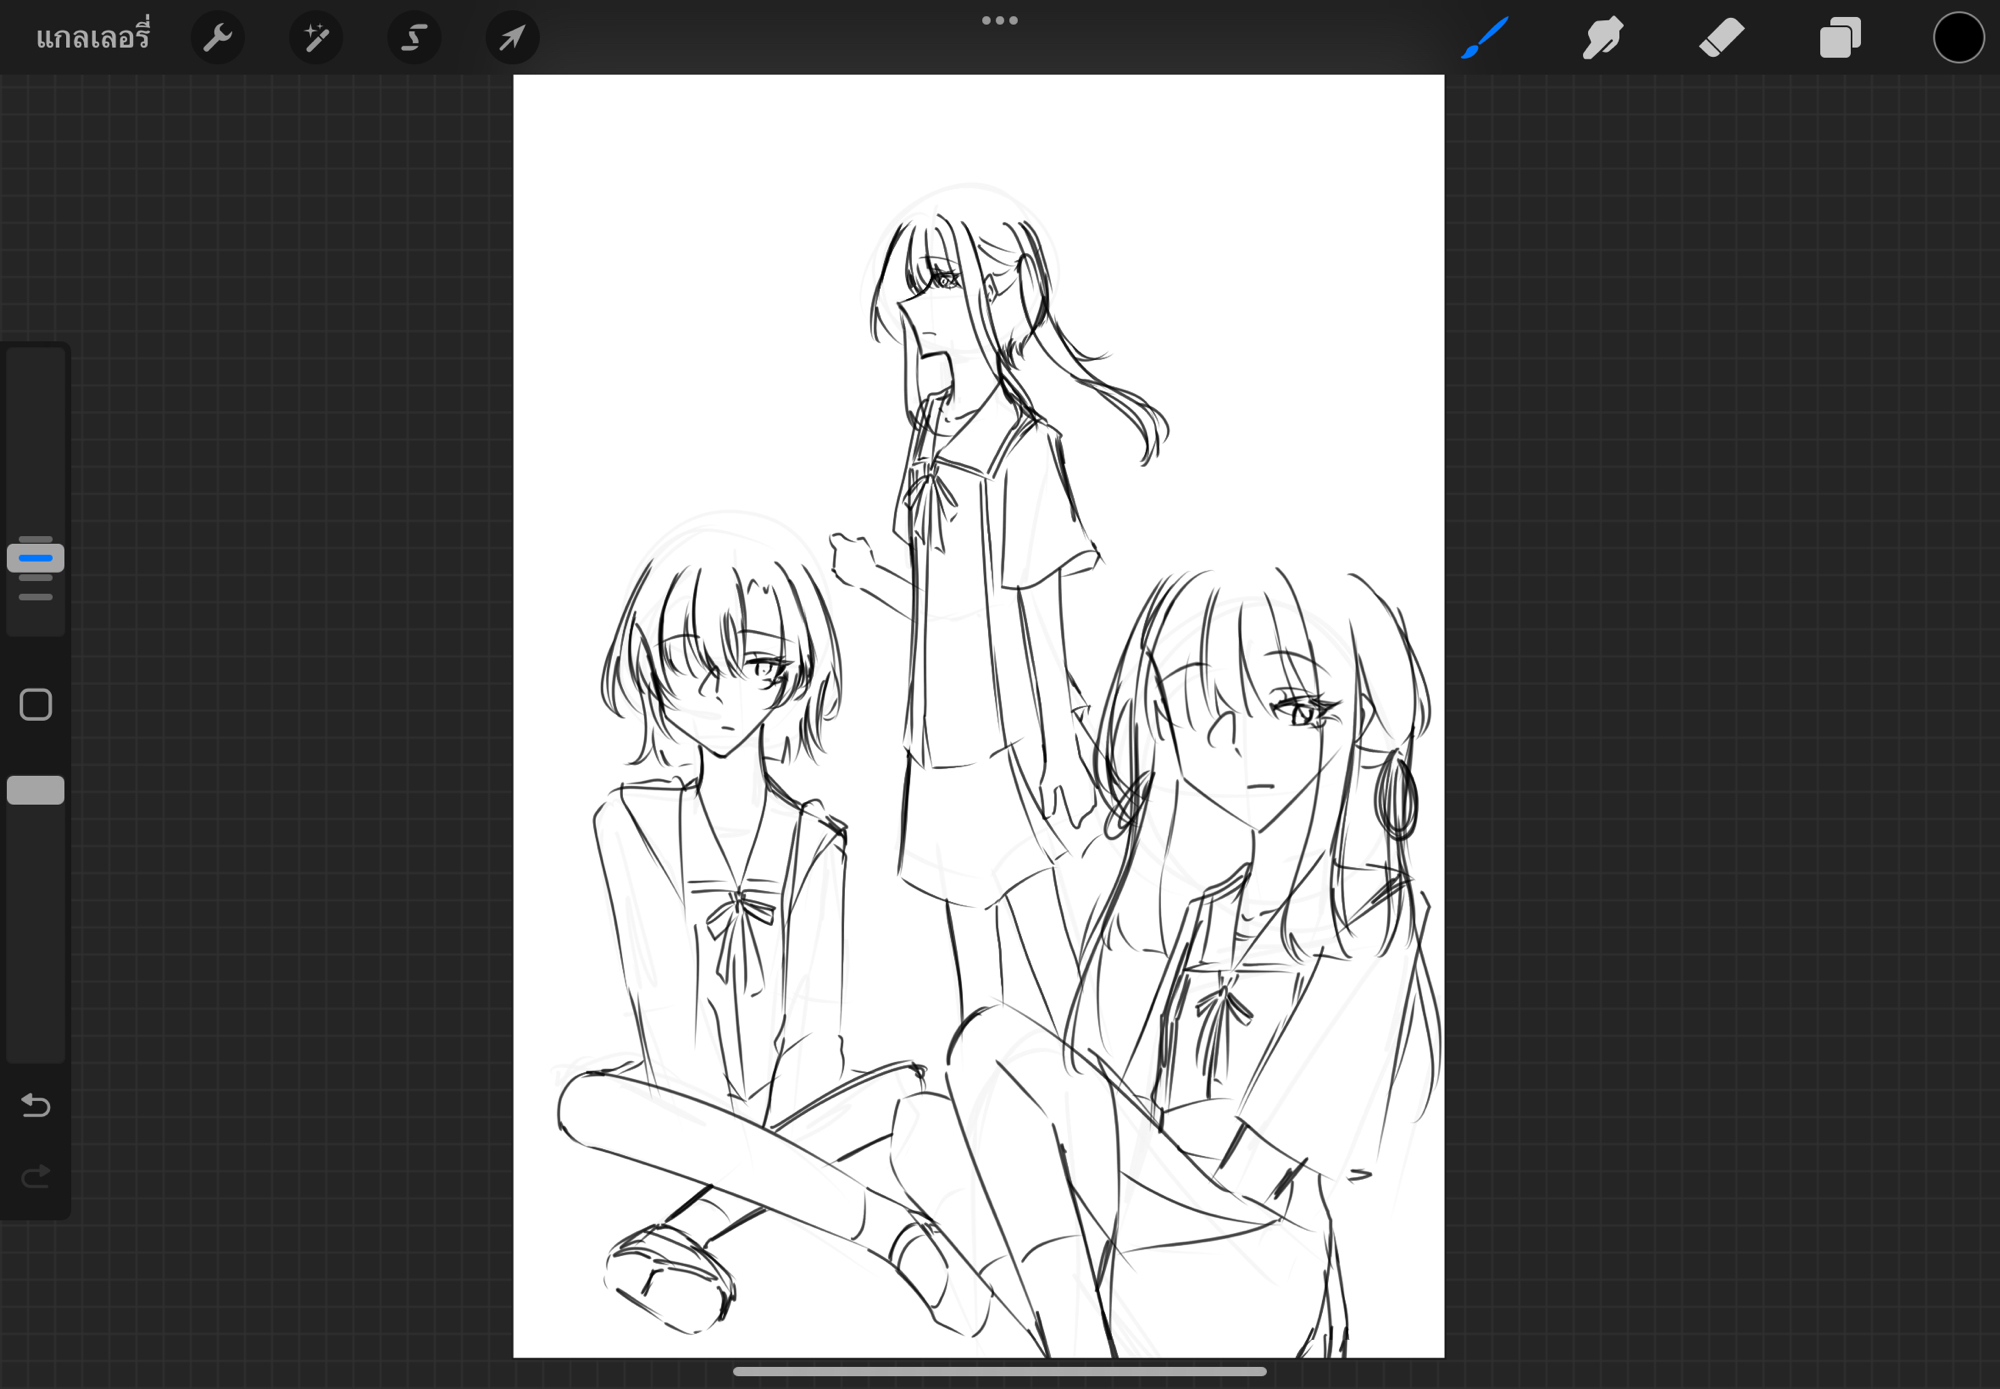Select the Paint brush tool
Screen dimensions: 2000x1389
coord(1485,38)
